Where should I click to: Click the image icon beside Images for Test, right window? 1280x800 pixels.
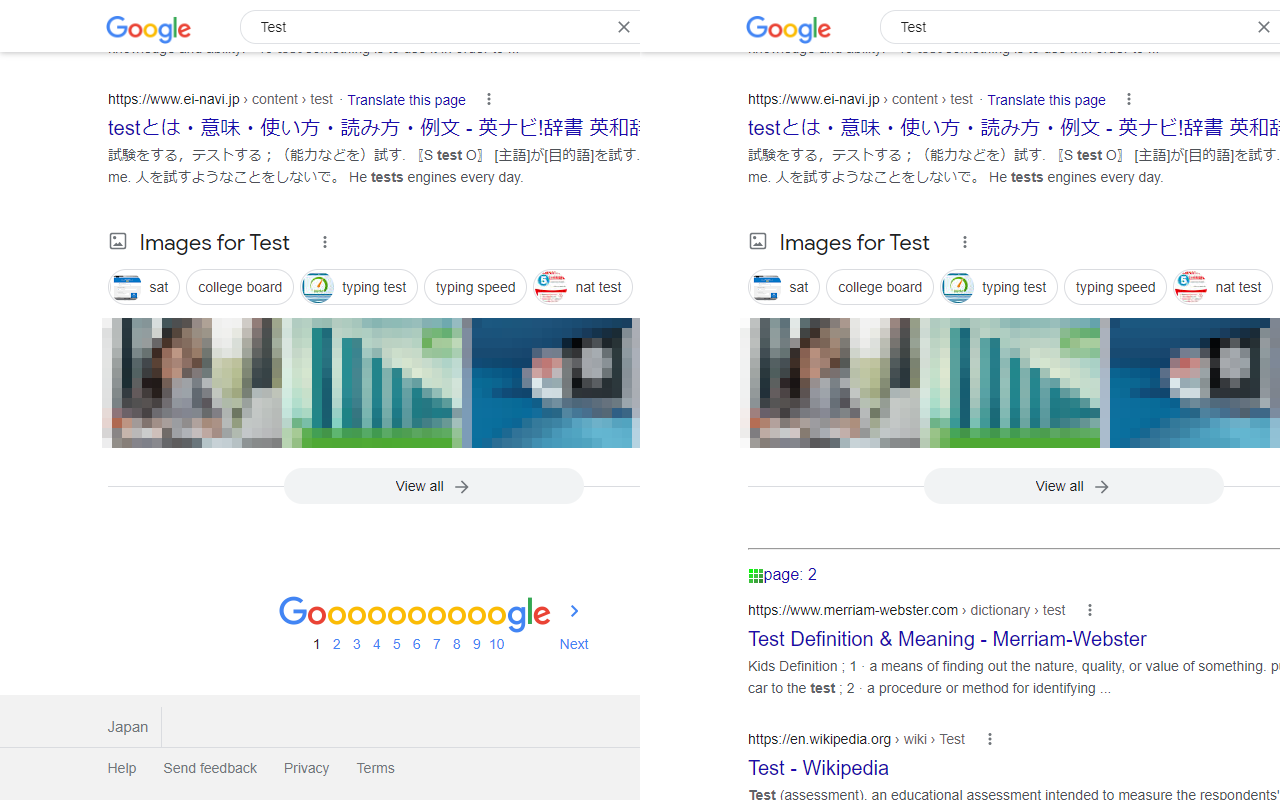[758, 241]
